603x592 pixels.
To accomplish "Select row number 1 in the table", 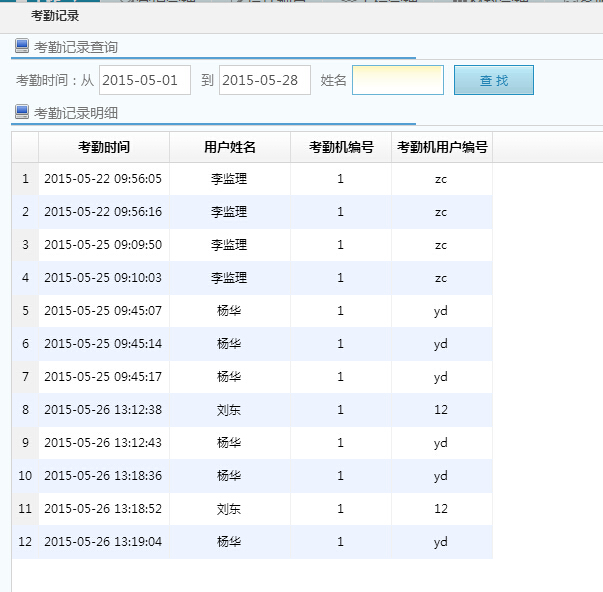I will coord(25,179).
